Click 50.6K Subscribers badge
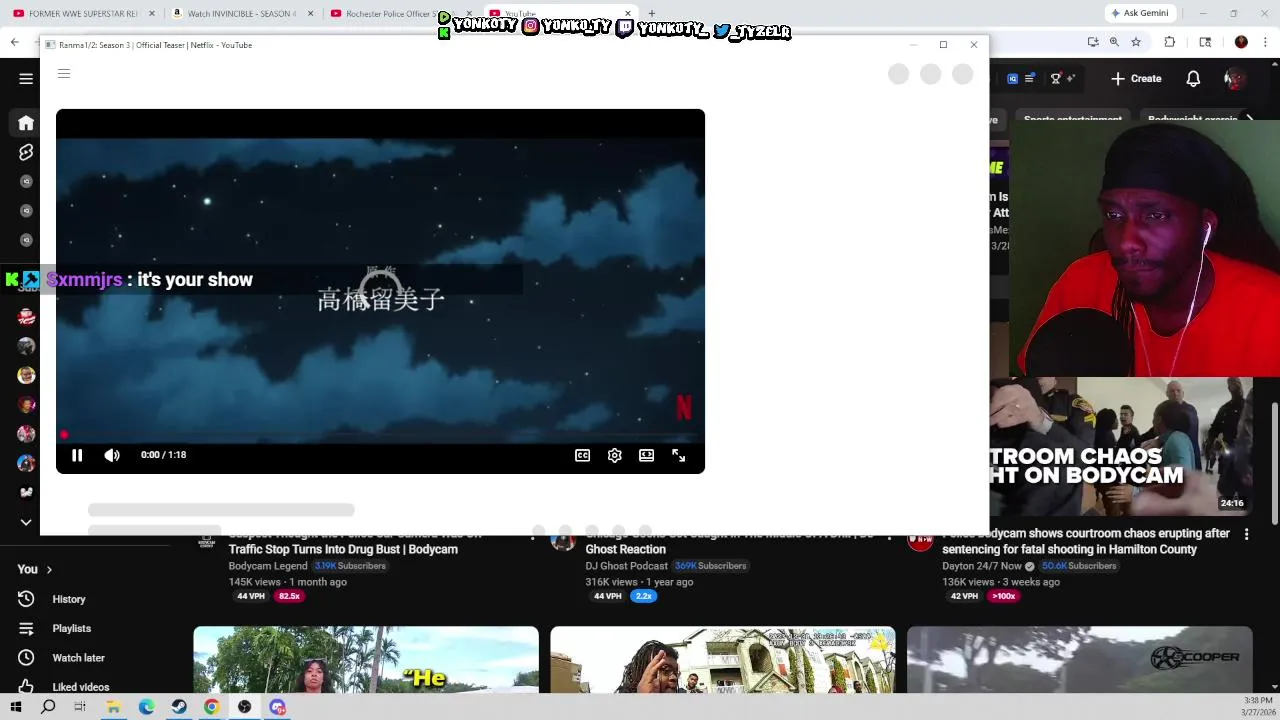 click(1078, 566)
